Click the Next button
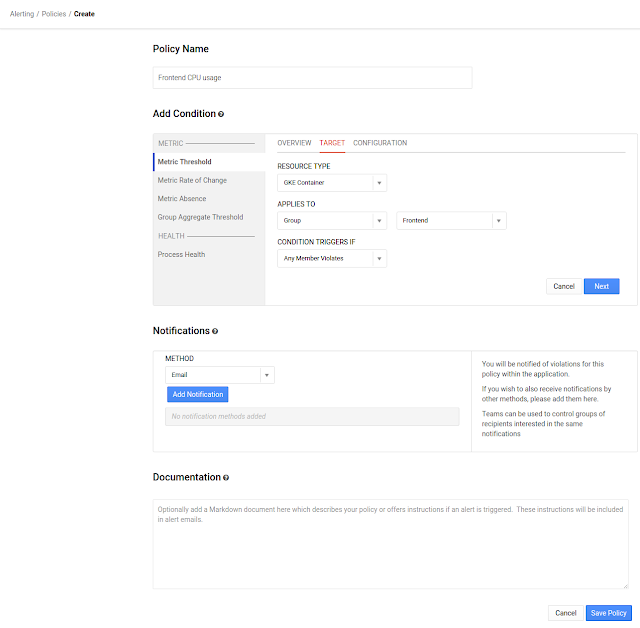Screen dimensions: 640x628 (x=601, y=286)
